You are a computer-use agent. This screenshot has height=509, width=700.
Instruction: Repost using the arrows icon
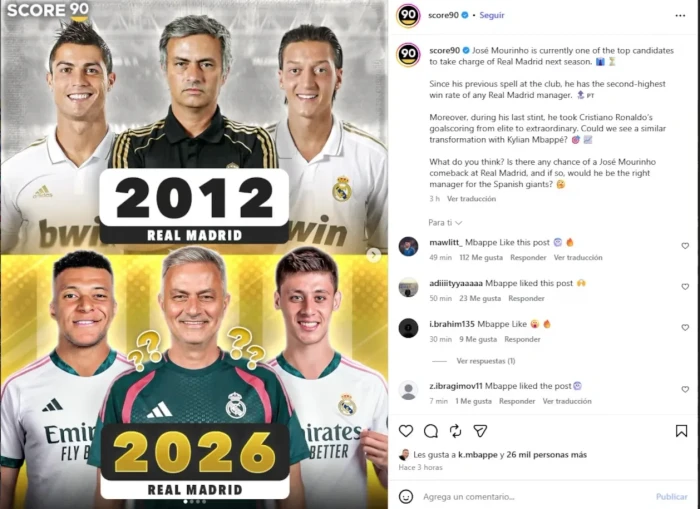coord(455,431)
